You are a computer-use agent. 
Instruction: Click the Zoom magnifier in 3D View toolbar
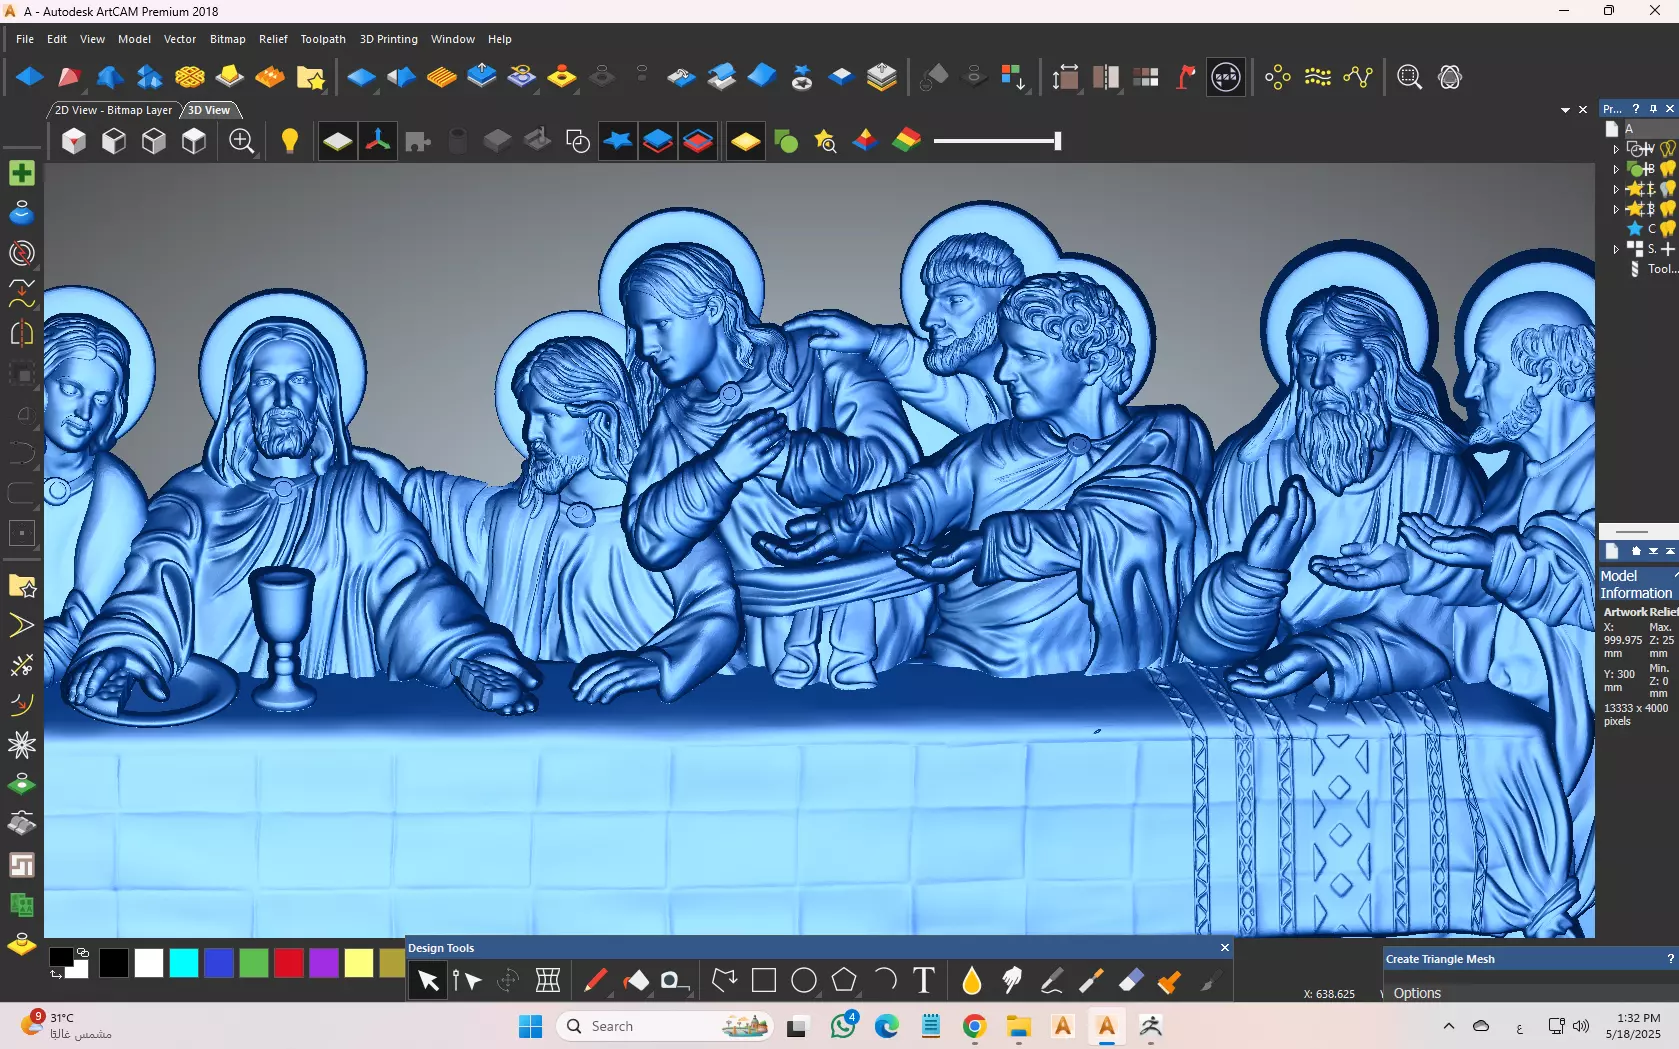click(x=242, y=141)
